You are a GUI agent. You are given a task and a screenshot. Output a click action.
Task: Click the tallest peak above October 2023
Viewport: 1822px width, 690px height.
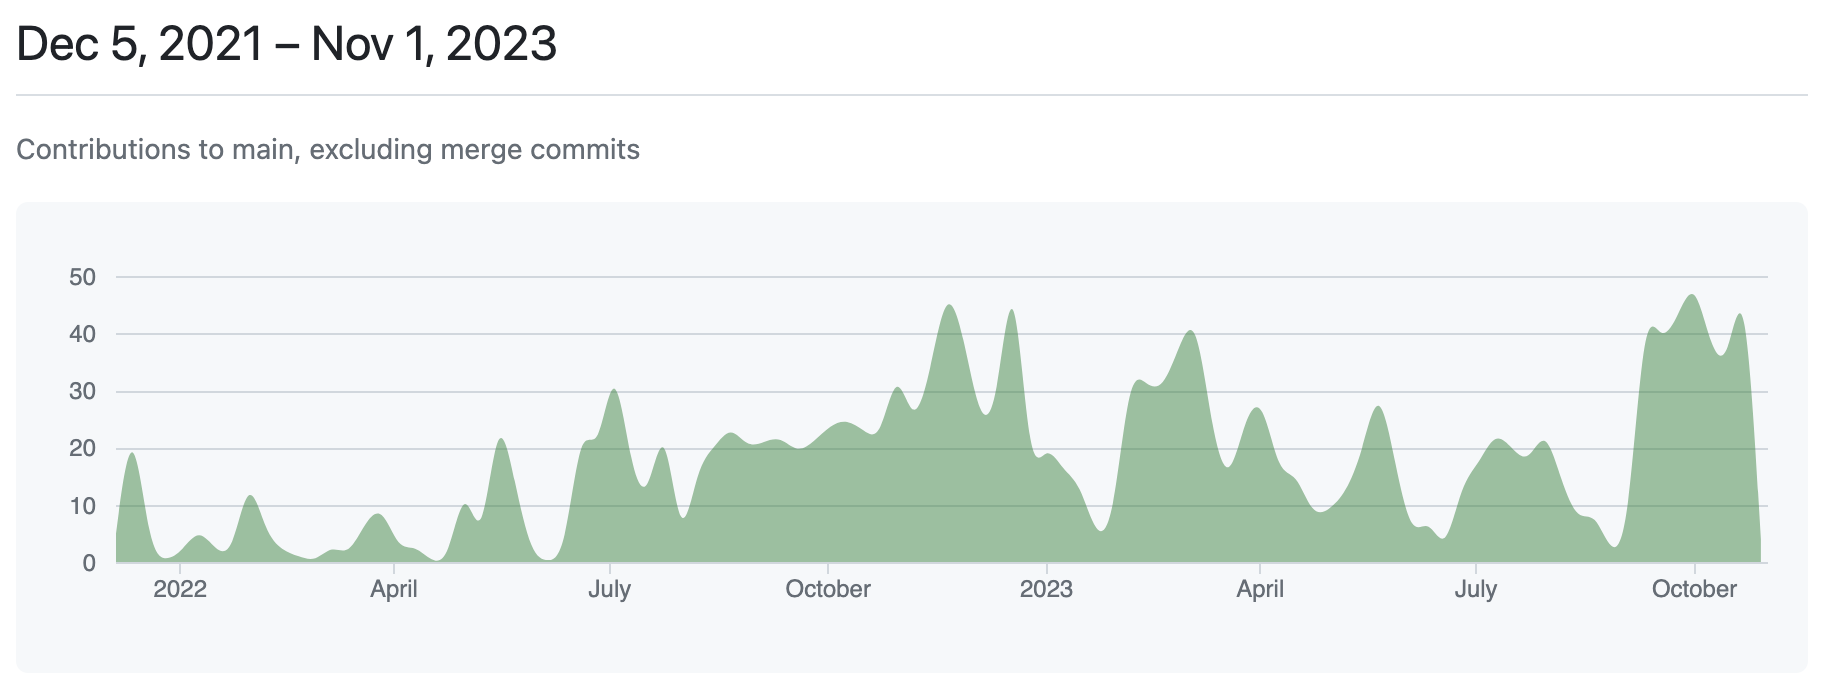1691,296
